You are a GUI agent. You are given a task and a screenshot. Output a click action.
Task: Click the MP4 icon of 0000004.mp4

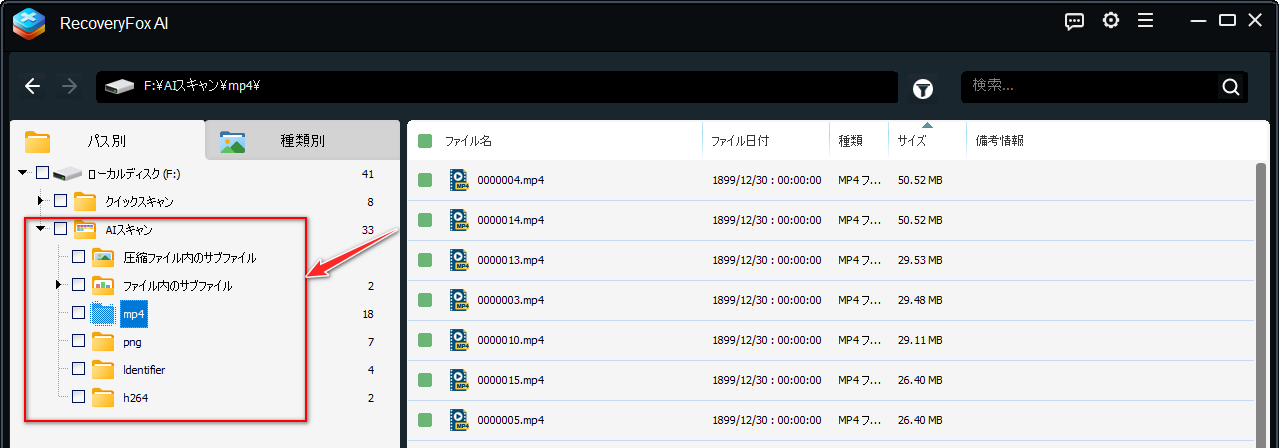[459, 180]
